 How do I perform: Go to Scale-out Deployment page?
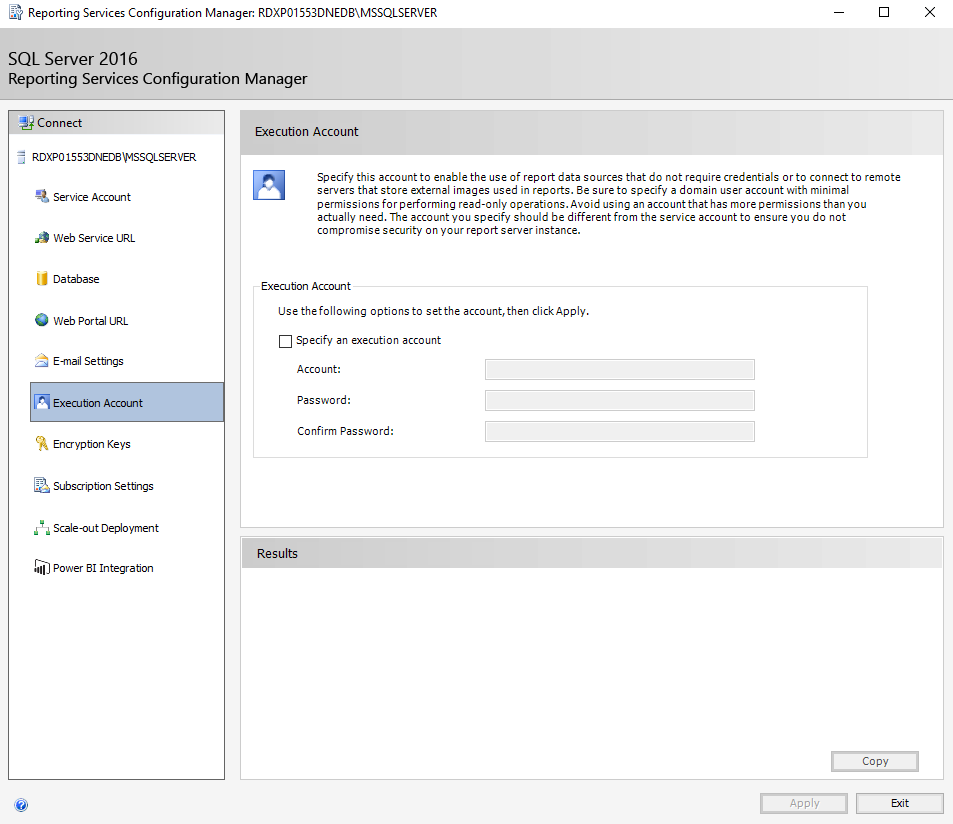(x=106, y=528)
